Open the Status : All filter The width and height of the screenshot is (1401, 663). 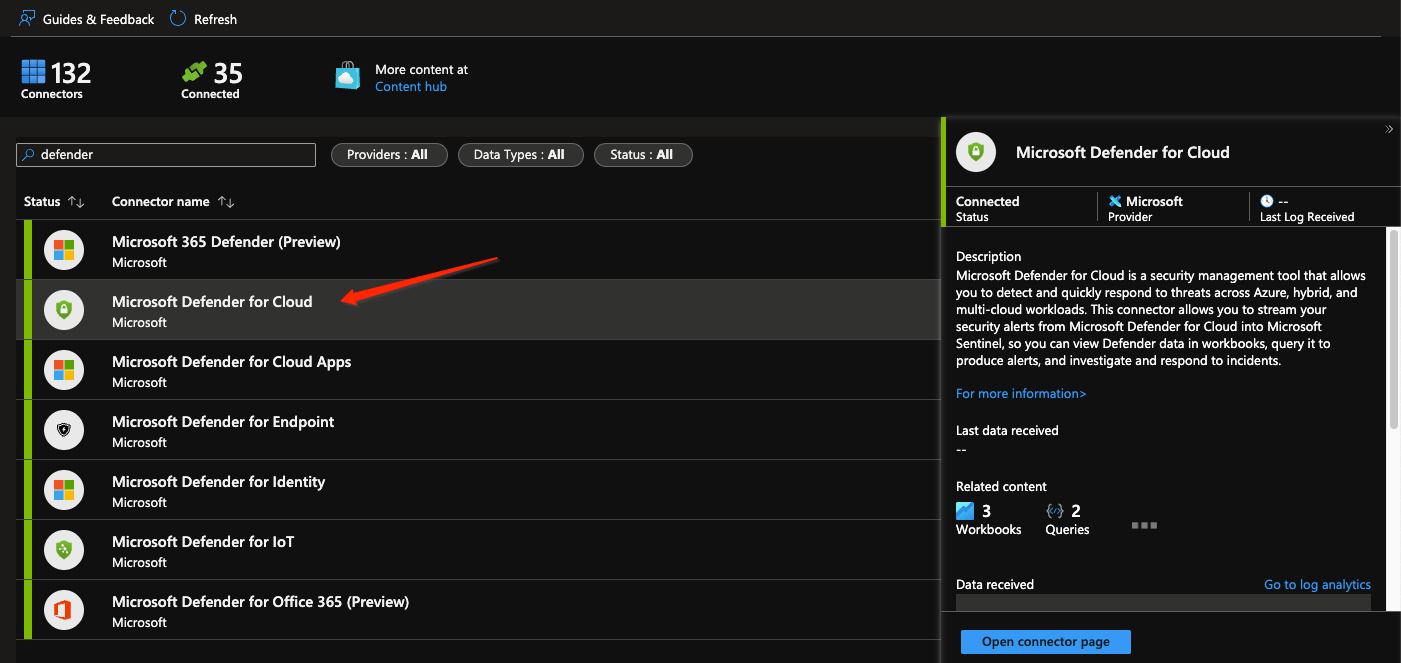[x=643, y=155]
